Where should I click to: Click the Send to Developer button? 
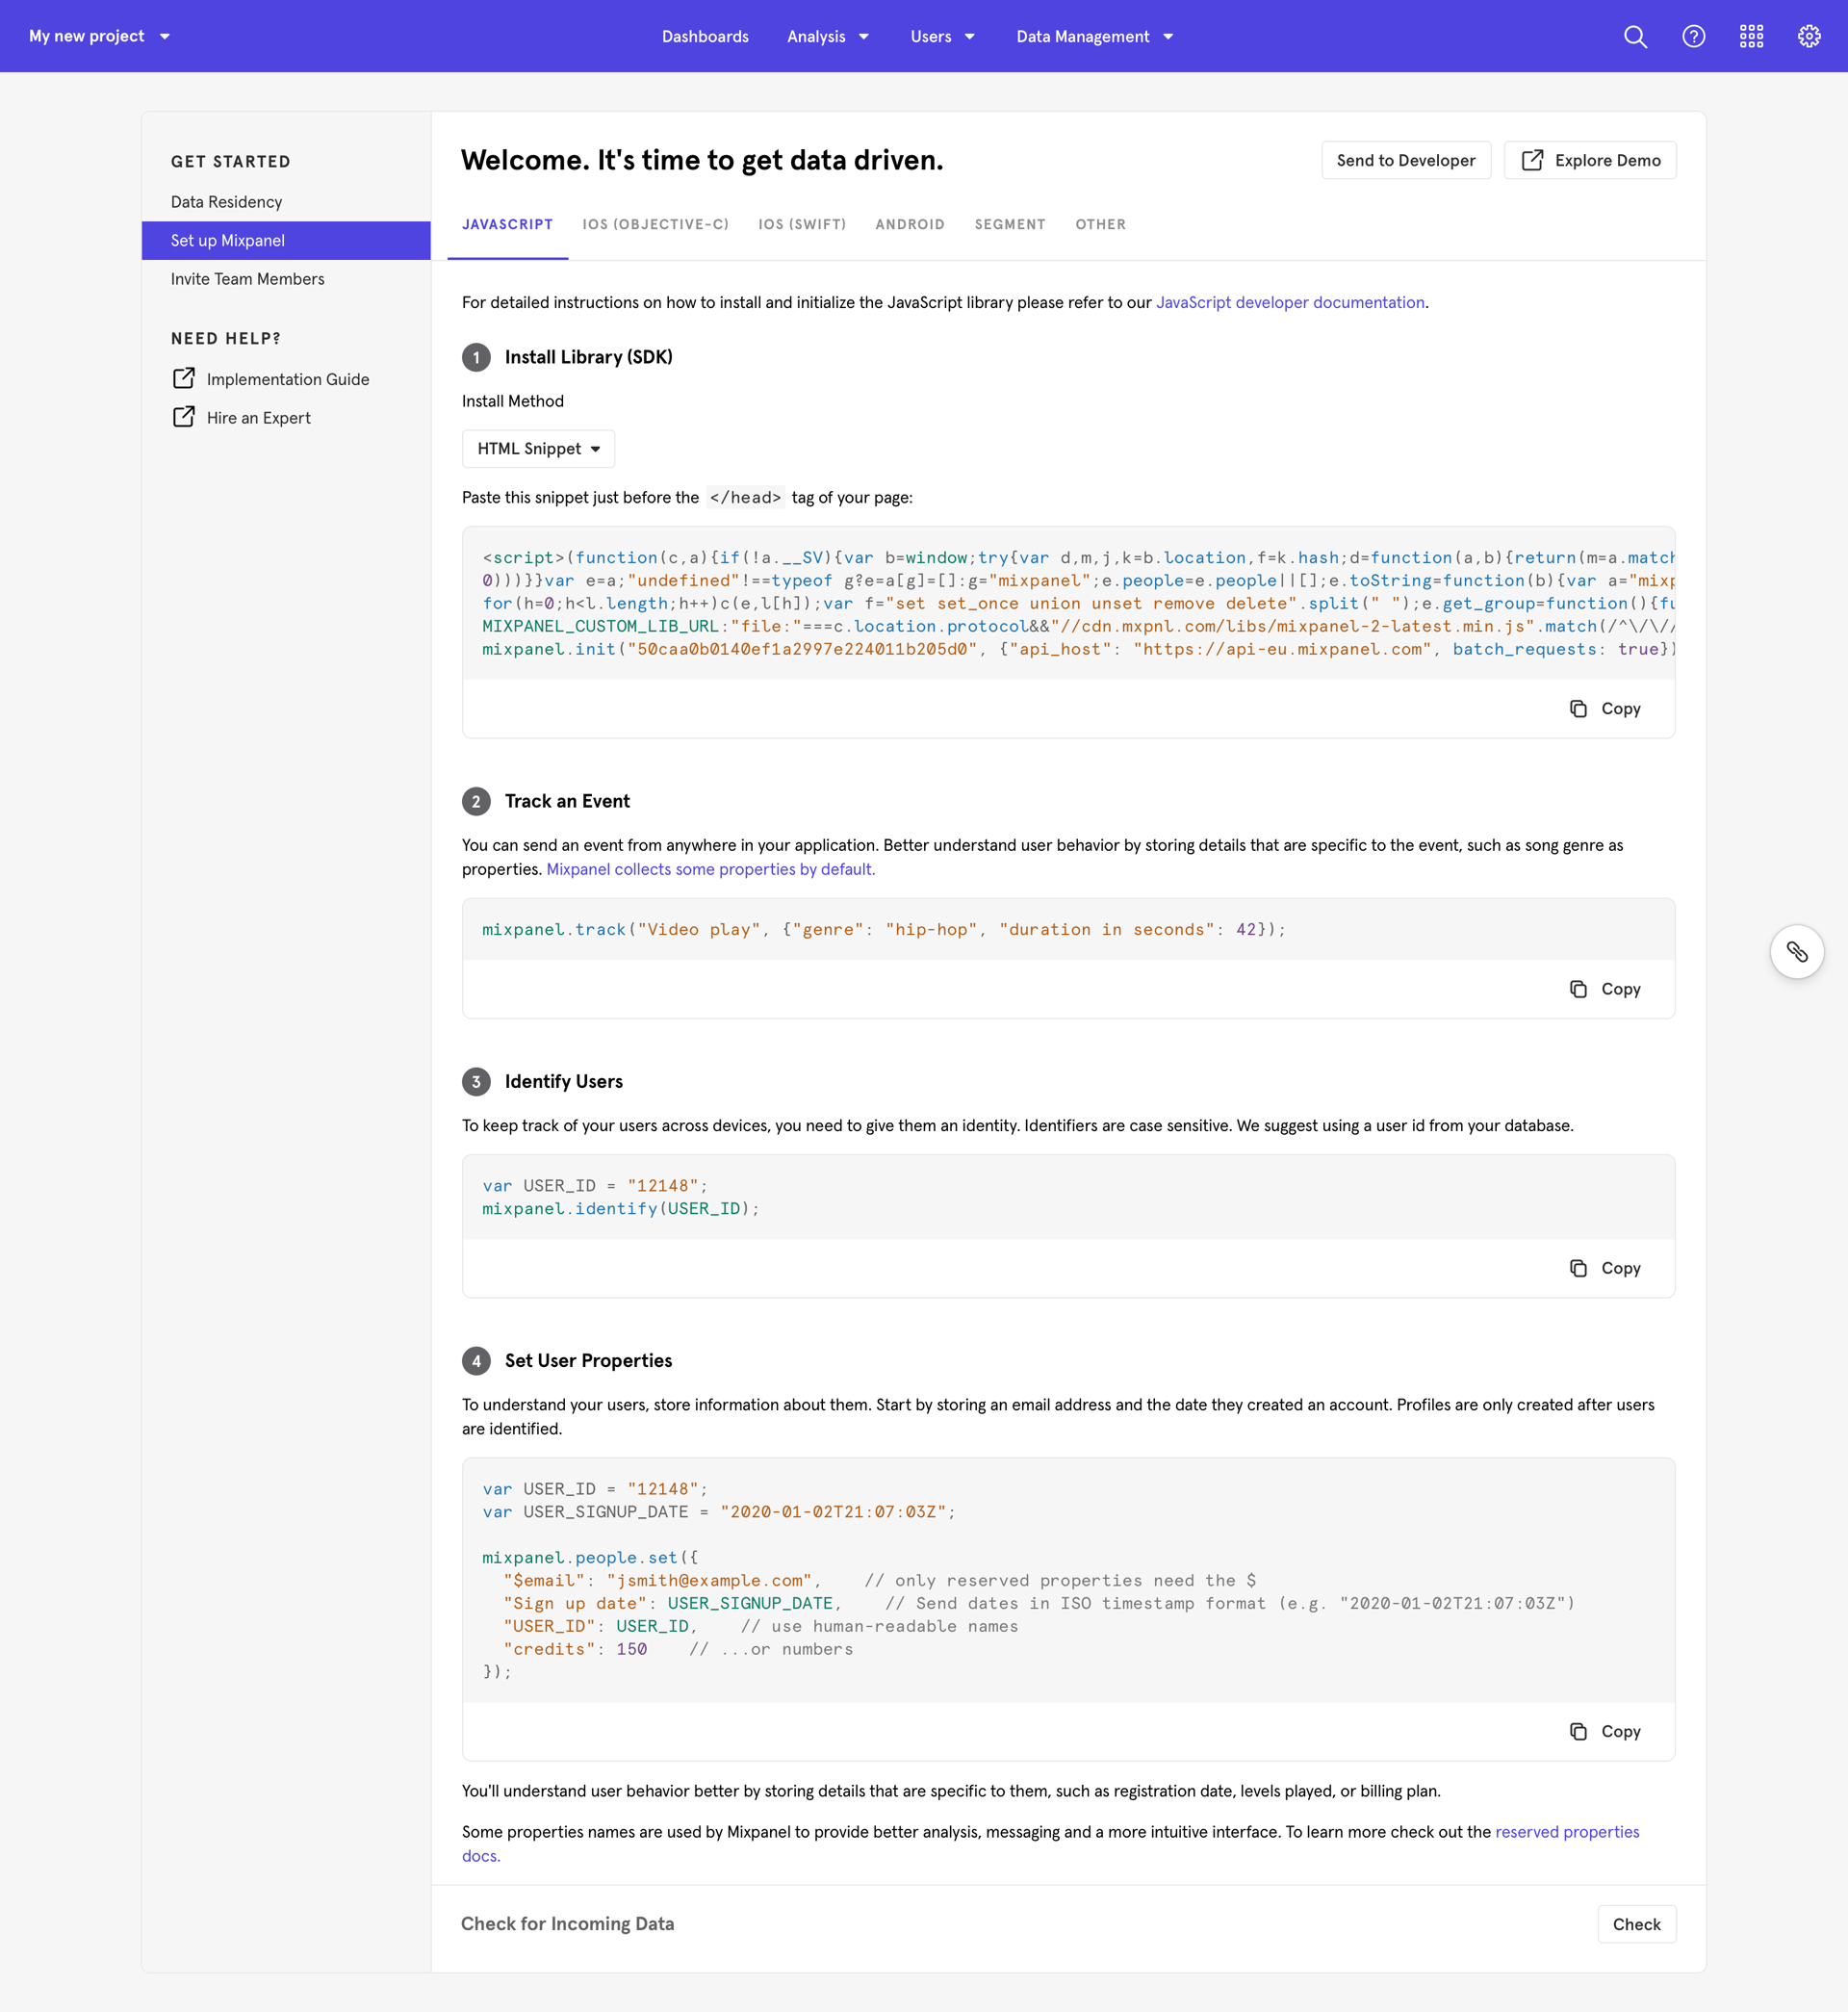(1406, 160)
